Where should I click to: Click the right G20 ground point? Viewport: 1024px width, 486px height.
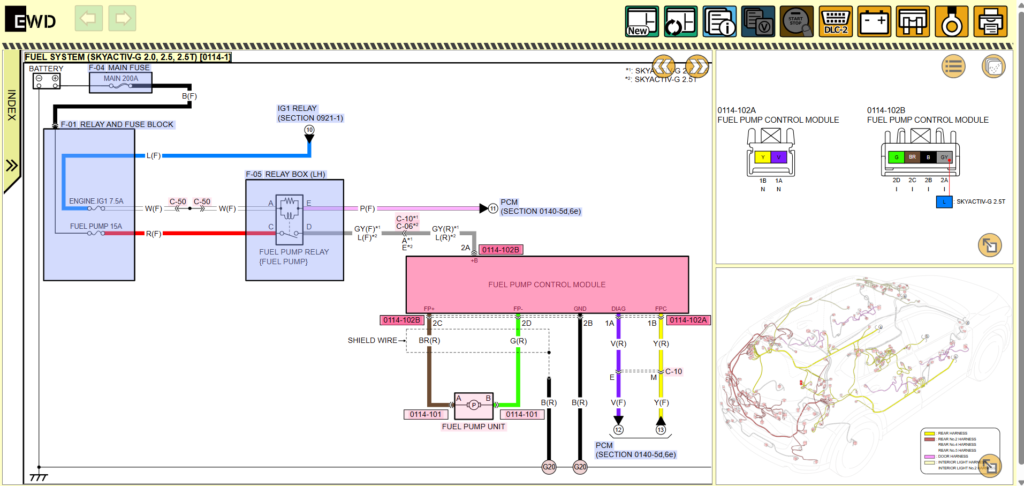(x=580, y=467)
